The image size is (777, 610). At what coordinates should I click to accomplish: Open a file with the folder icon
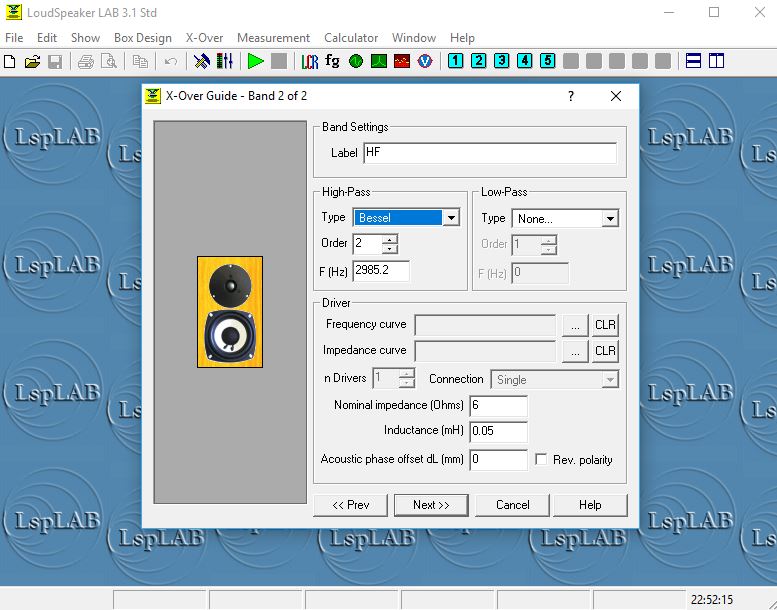coord(32,61)
